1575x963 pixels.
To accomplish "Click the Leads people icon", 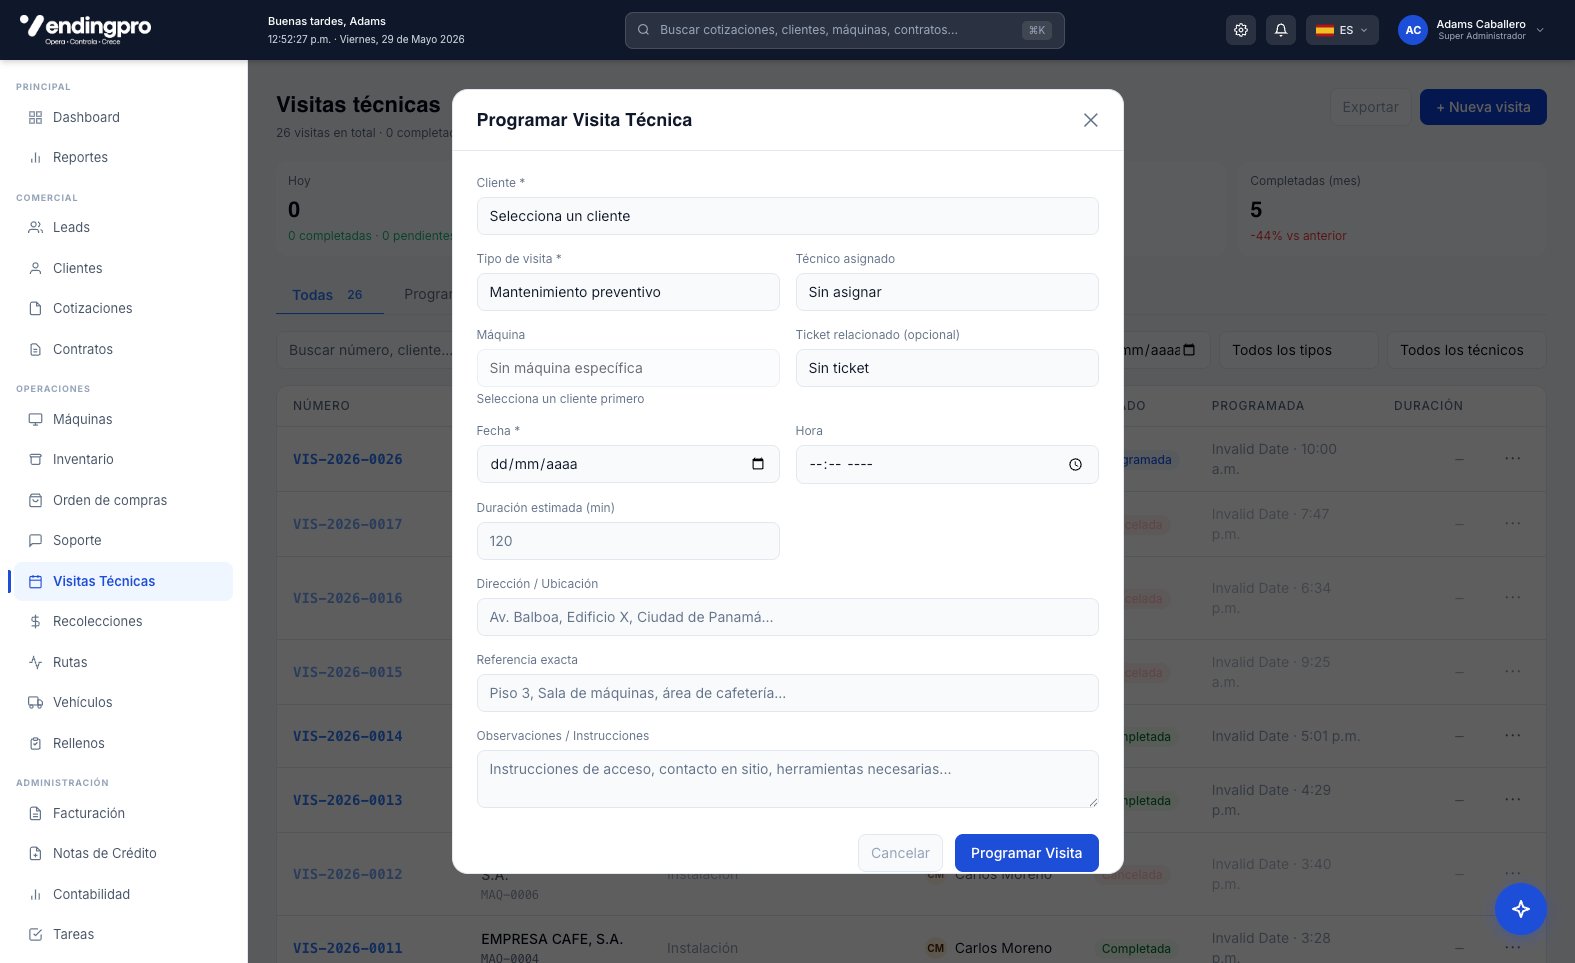I will point(35,227).
